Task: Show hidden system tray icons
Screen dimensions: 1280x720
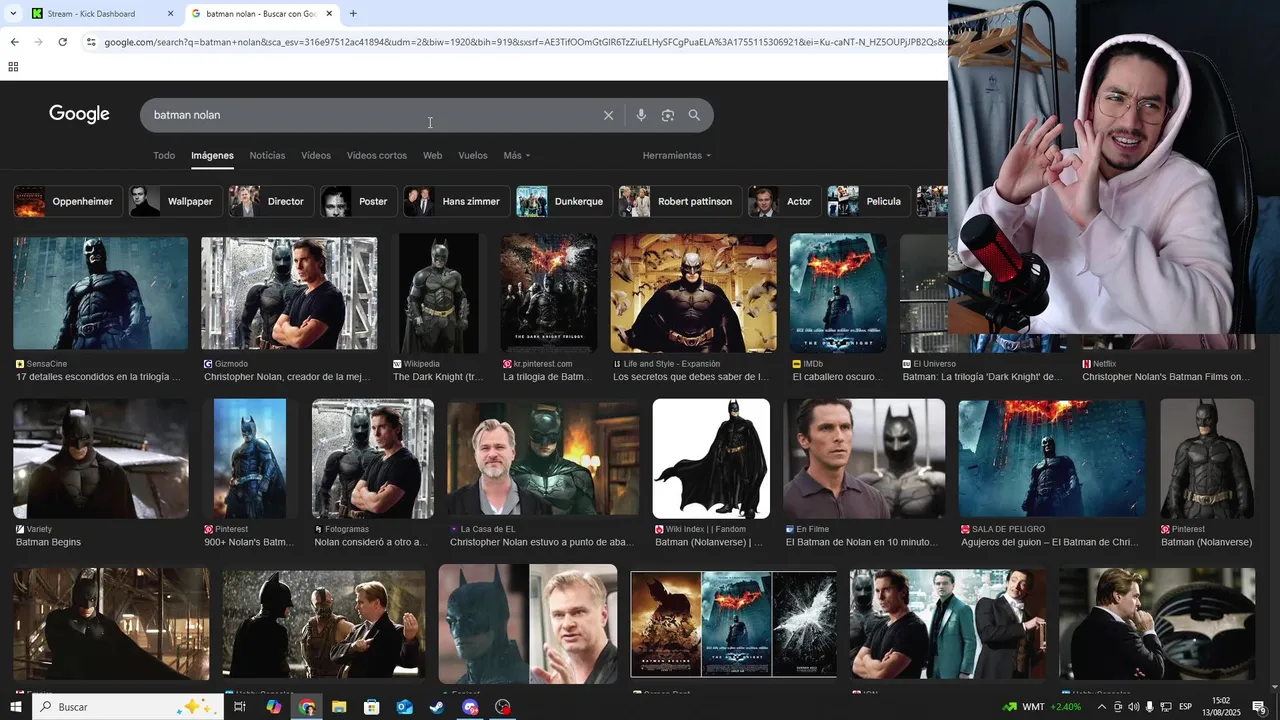Action: [1101, 707]
